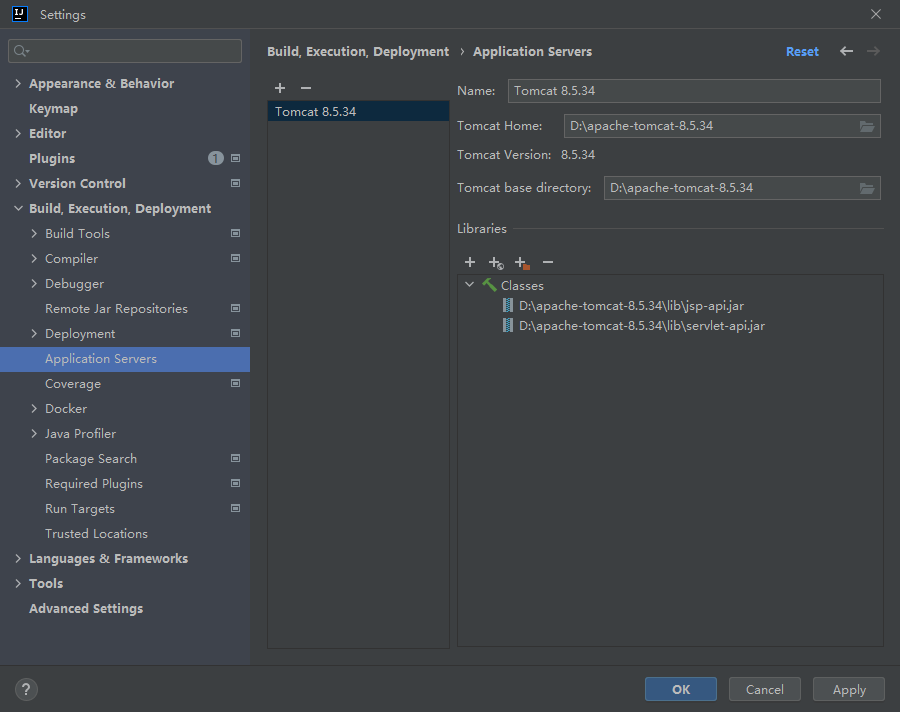Viewport: 900px width, 712px height.
Task: Add library from URL icon
Action: click(x=496, y=262)
